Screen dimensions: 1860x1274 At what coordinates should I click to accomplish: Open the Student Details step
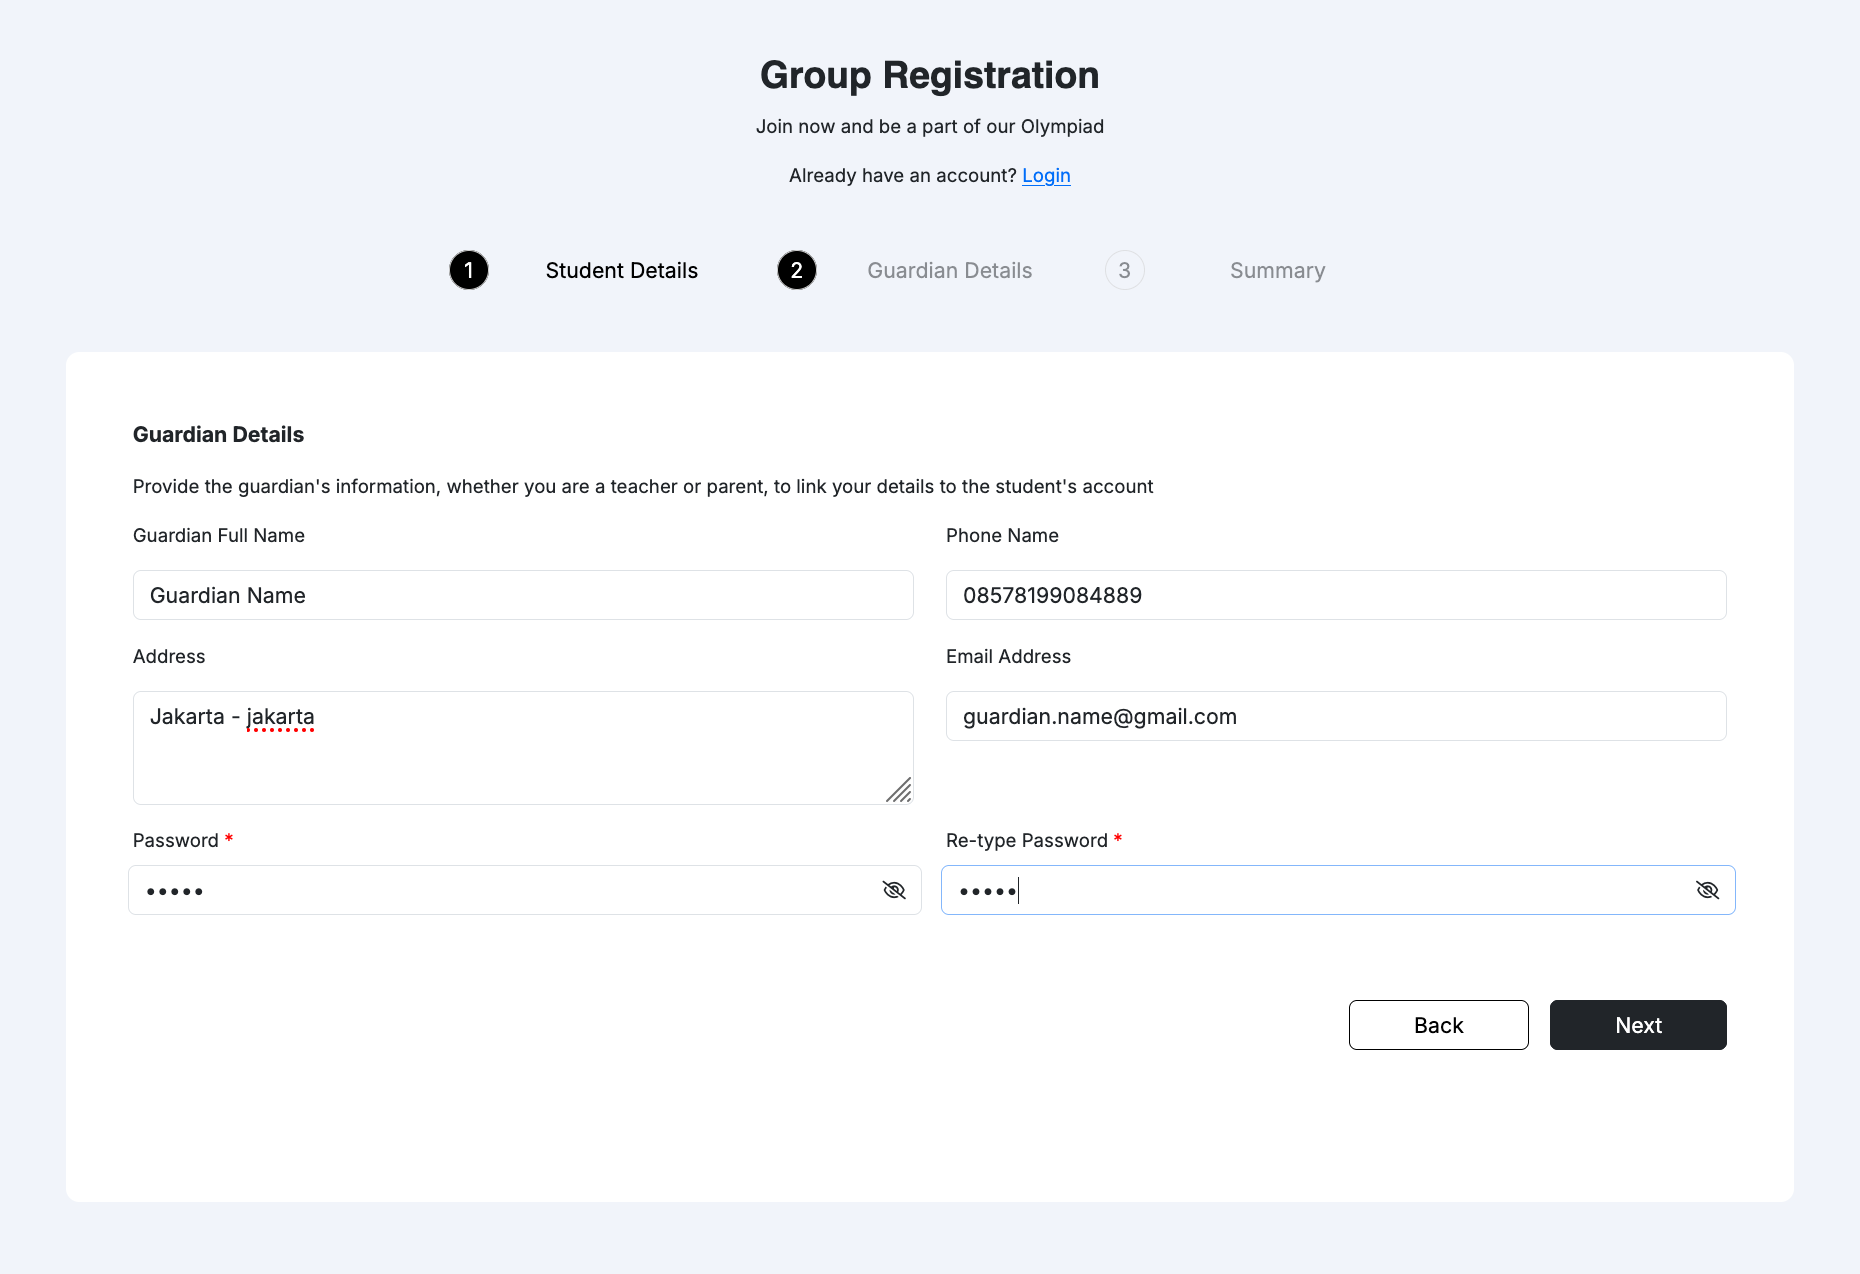(621, 271)
